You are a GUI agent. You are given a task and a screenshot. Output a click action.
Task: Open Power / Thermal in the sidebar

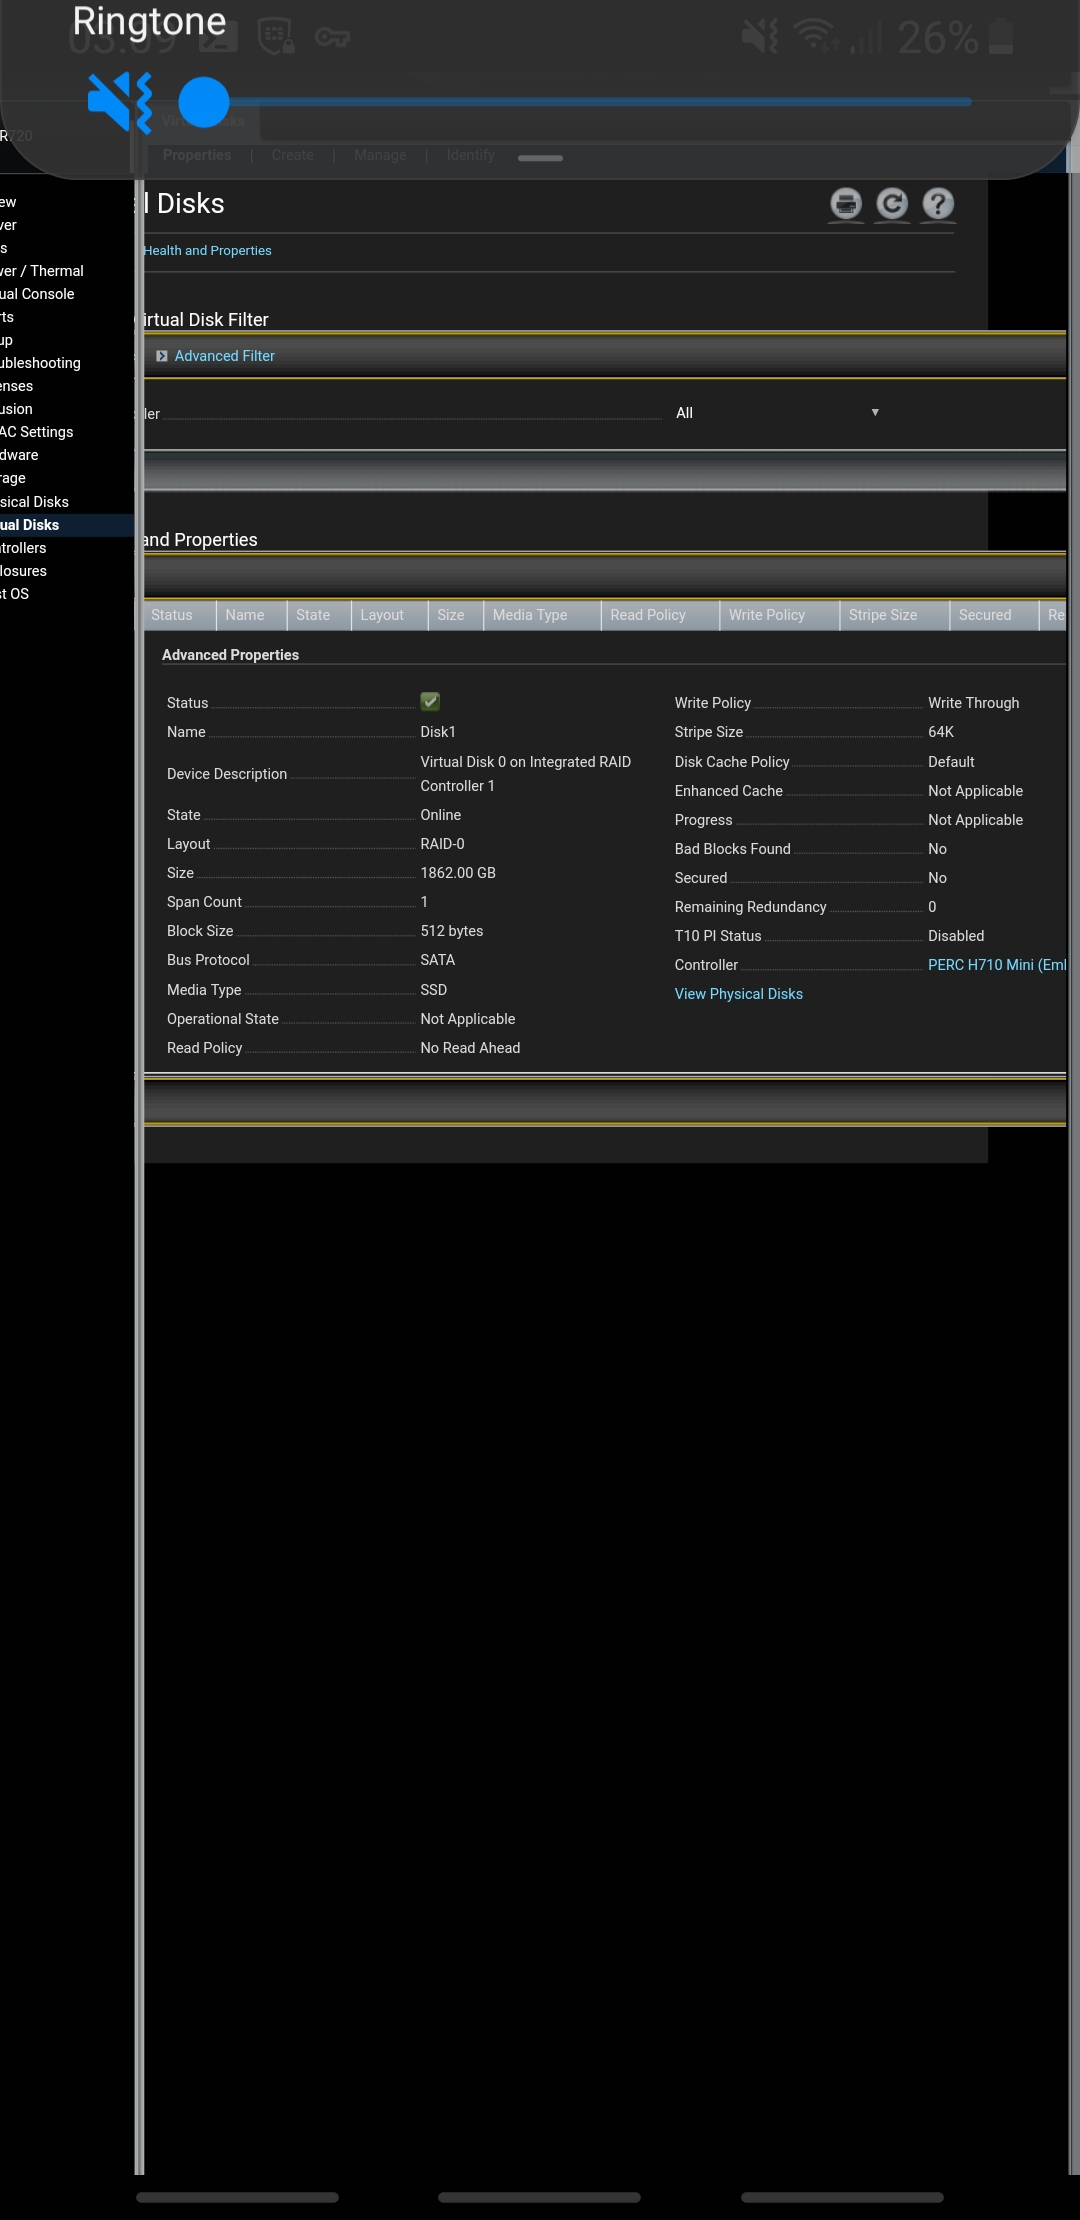pyautogui.click(x=42, y=271)
